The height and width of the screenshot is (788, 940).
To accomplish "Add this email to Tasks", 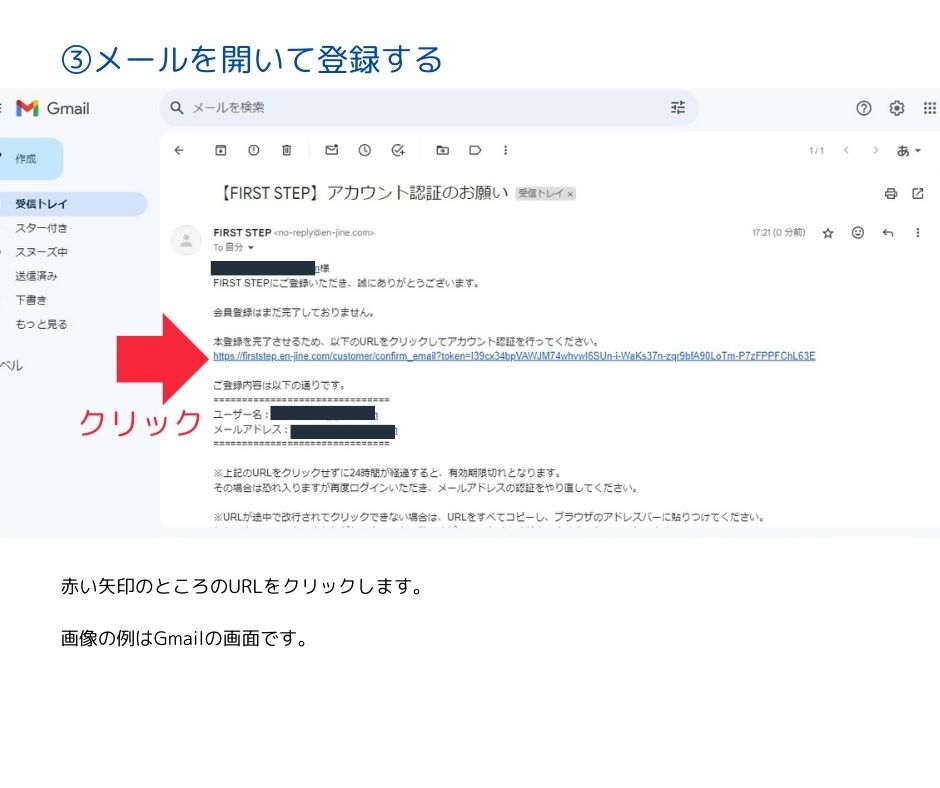I will pyautogui.click(x=398, y=151).
